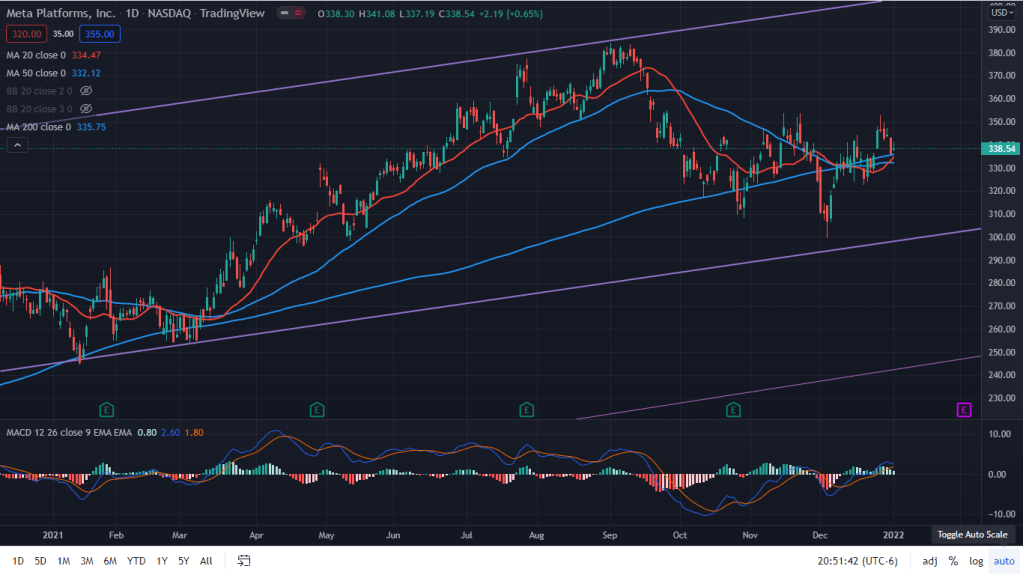Viewport: 1023px width, 575px height.
Task: Toggle the log scale option
Action: [975, 561]
